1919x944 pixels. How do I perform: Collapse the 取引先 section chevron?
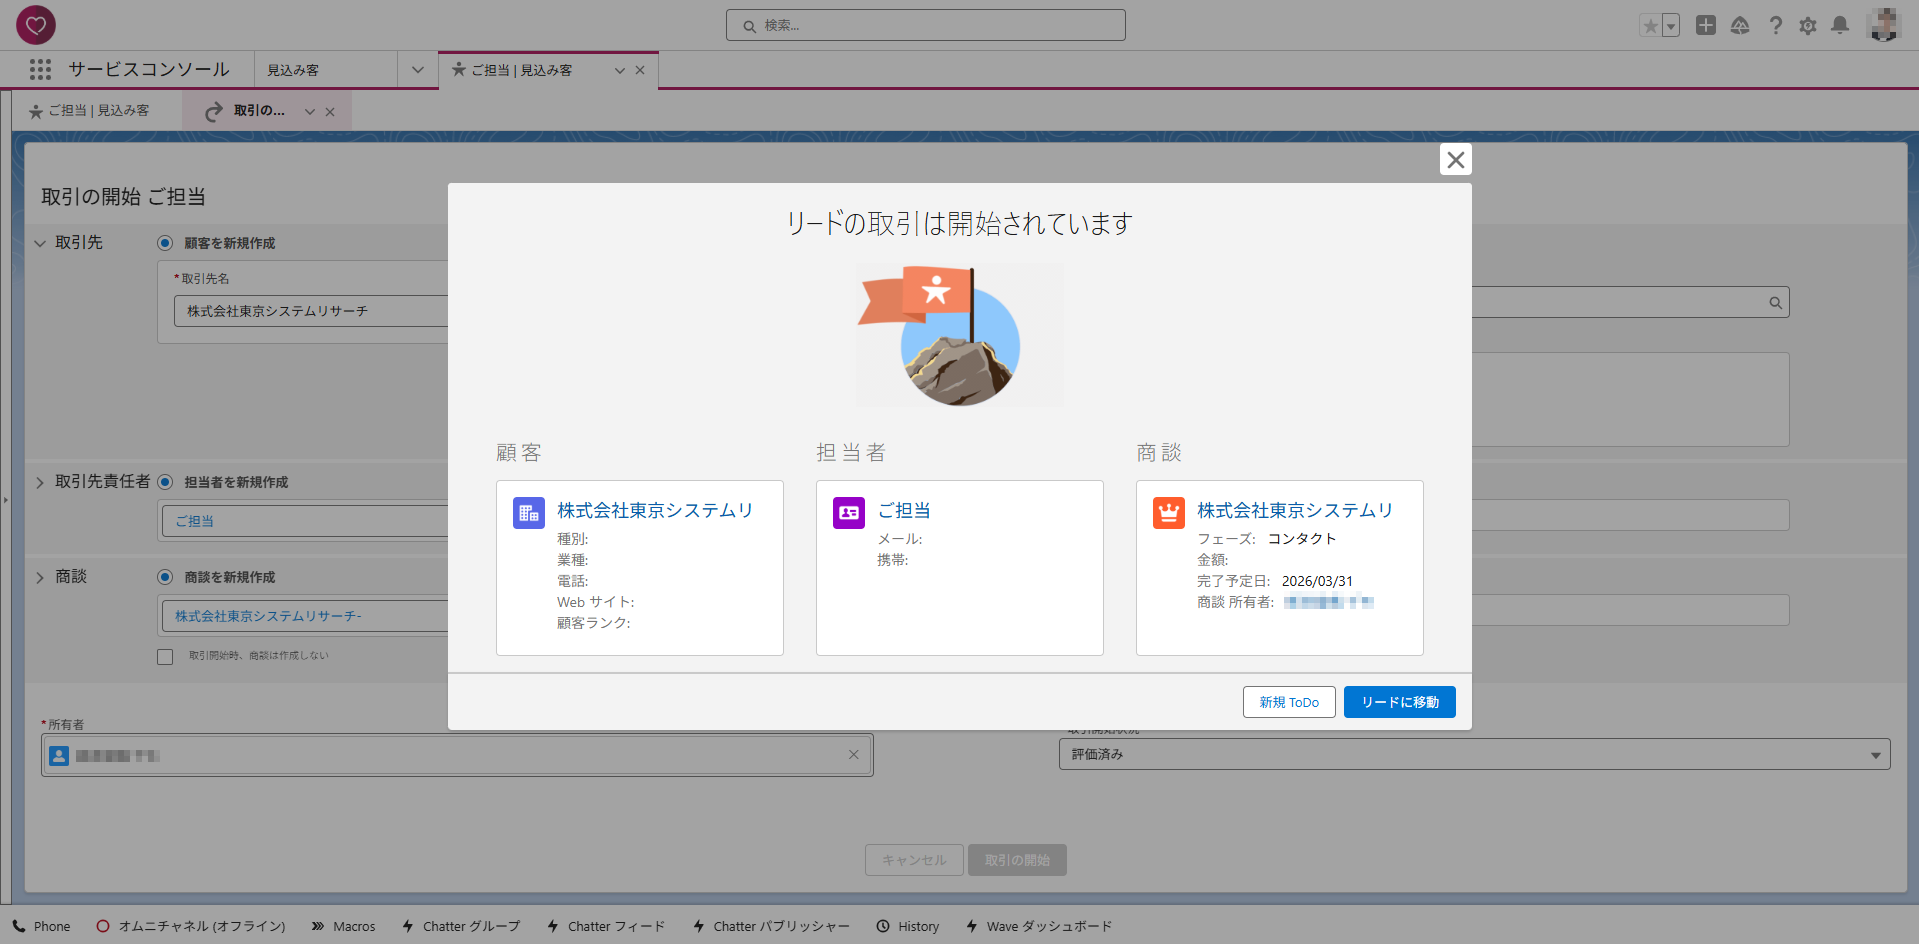click(40, 243)
